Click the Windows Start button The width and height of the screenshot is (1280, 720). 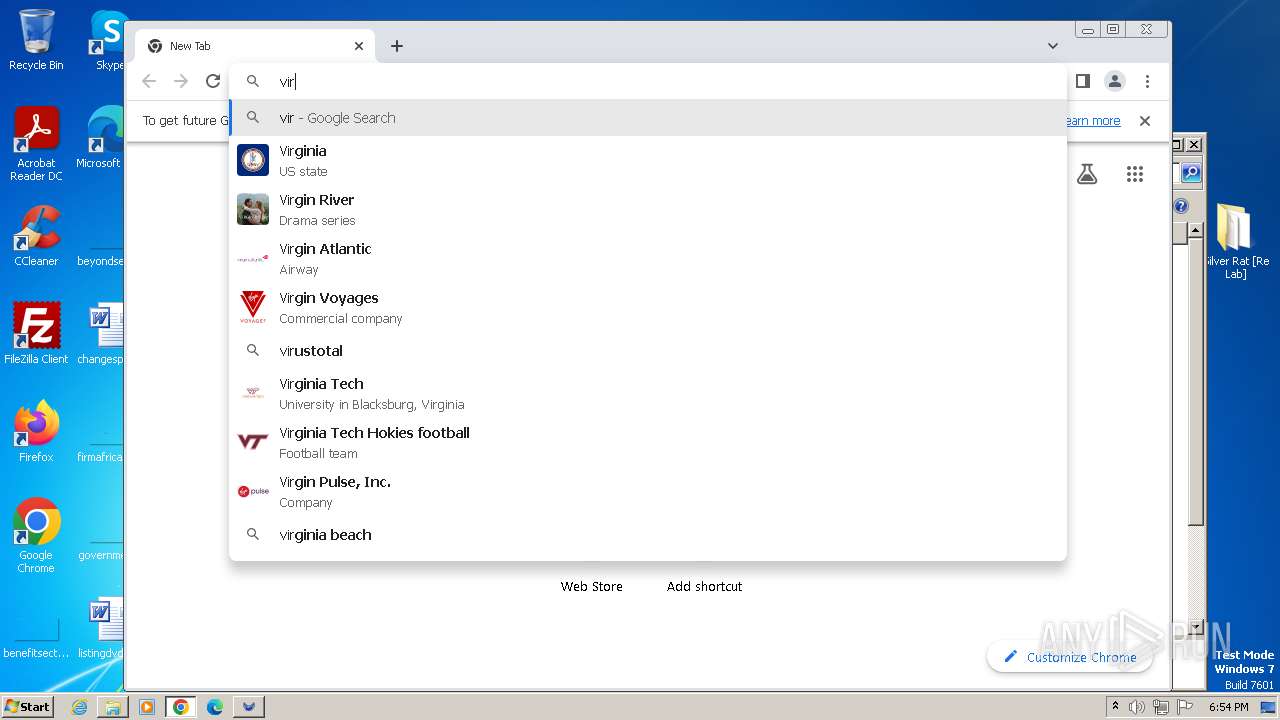pos(27,706)
